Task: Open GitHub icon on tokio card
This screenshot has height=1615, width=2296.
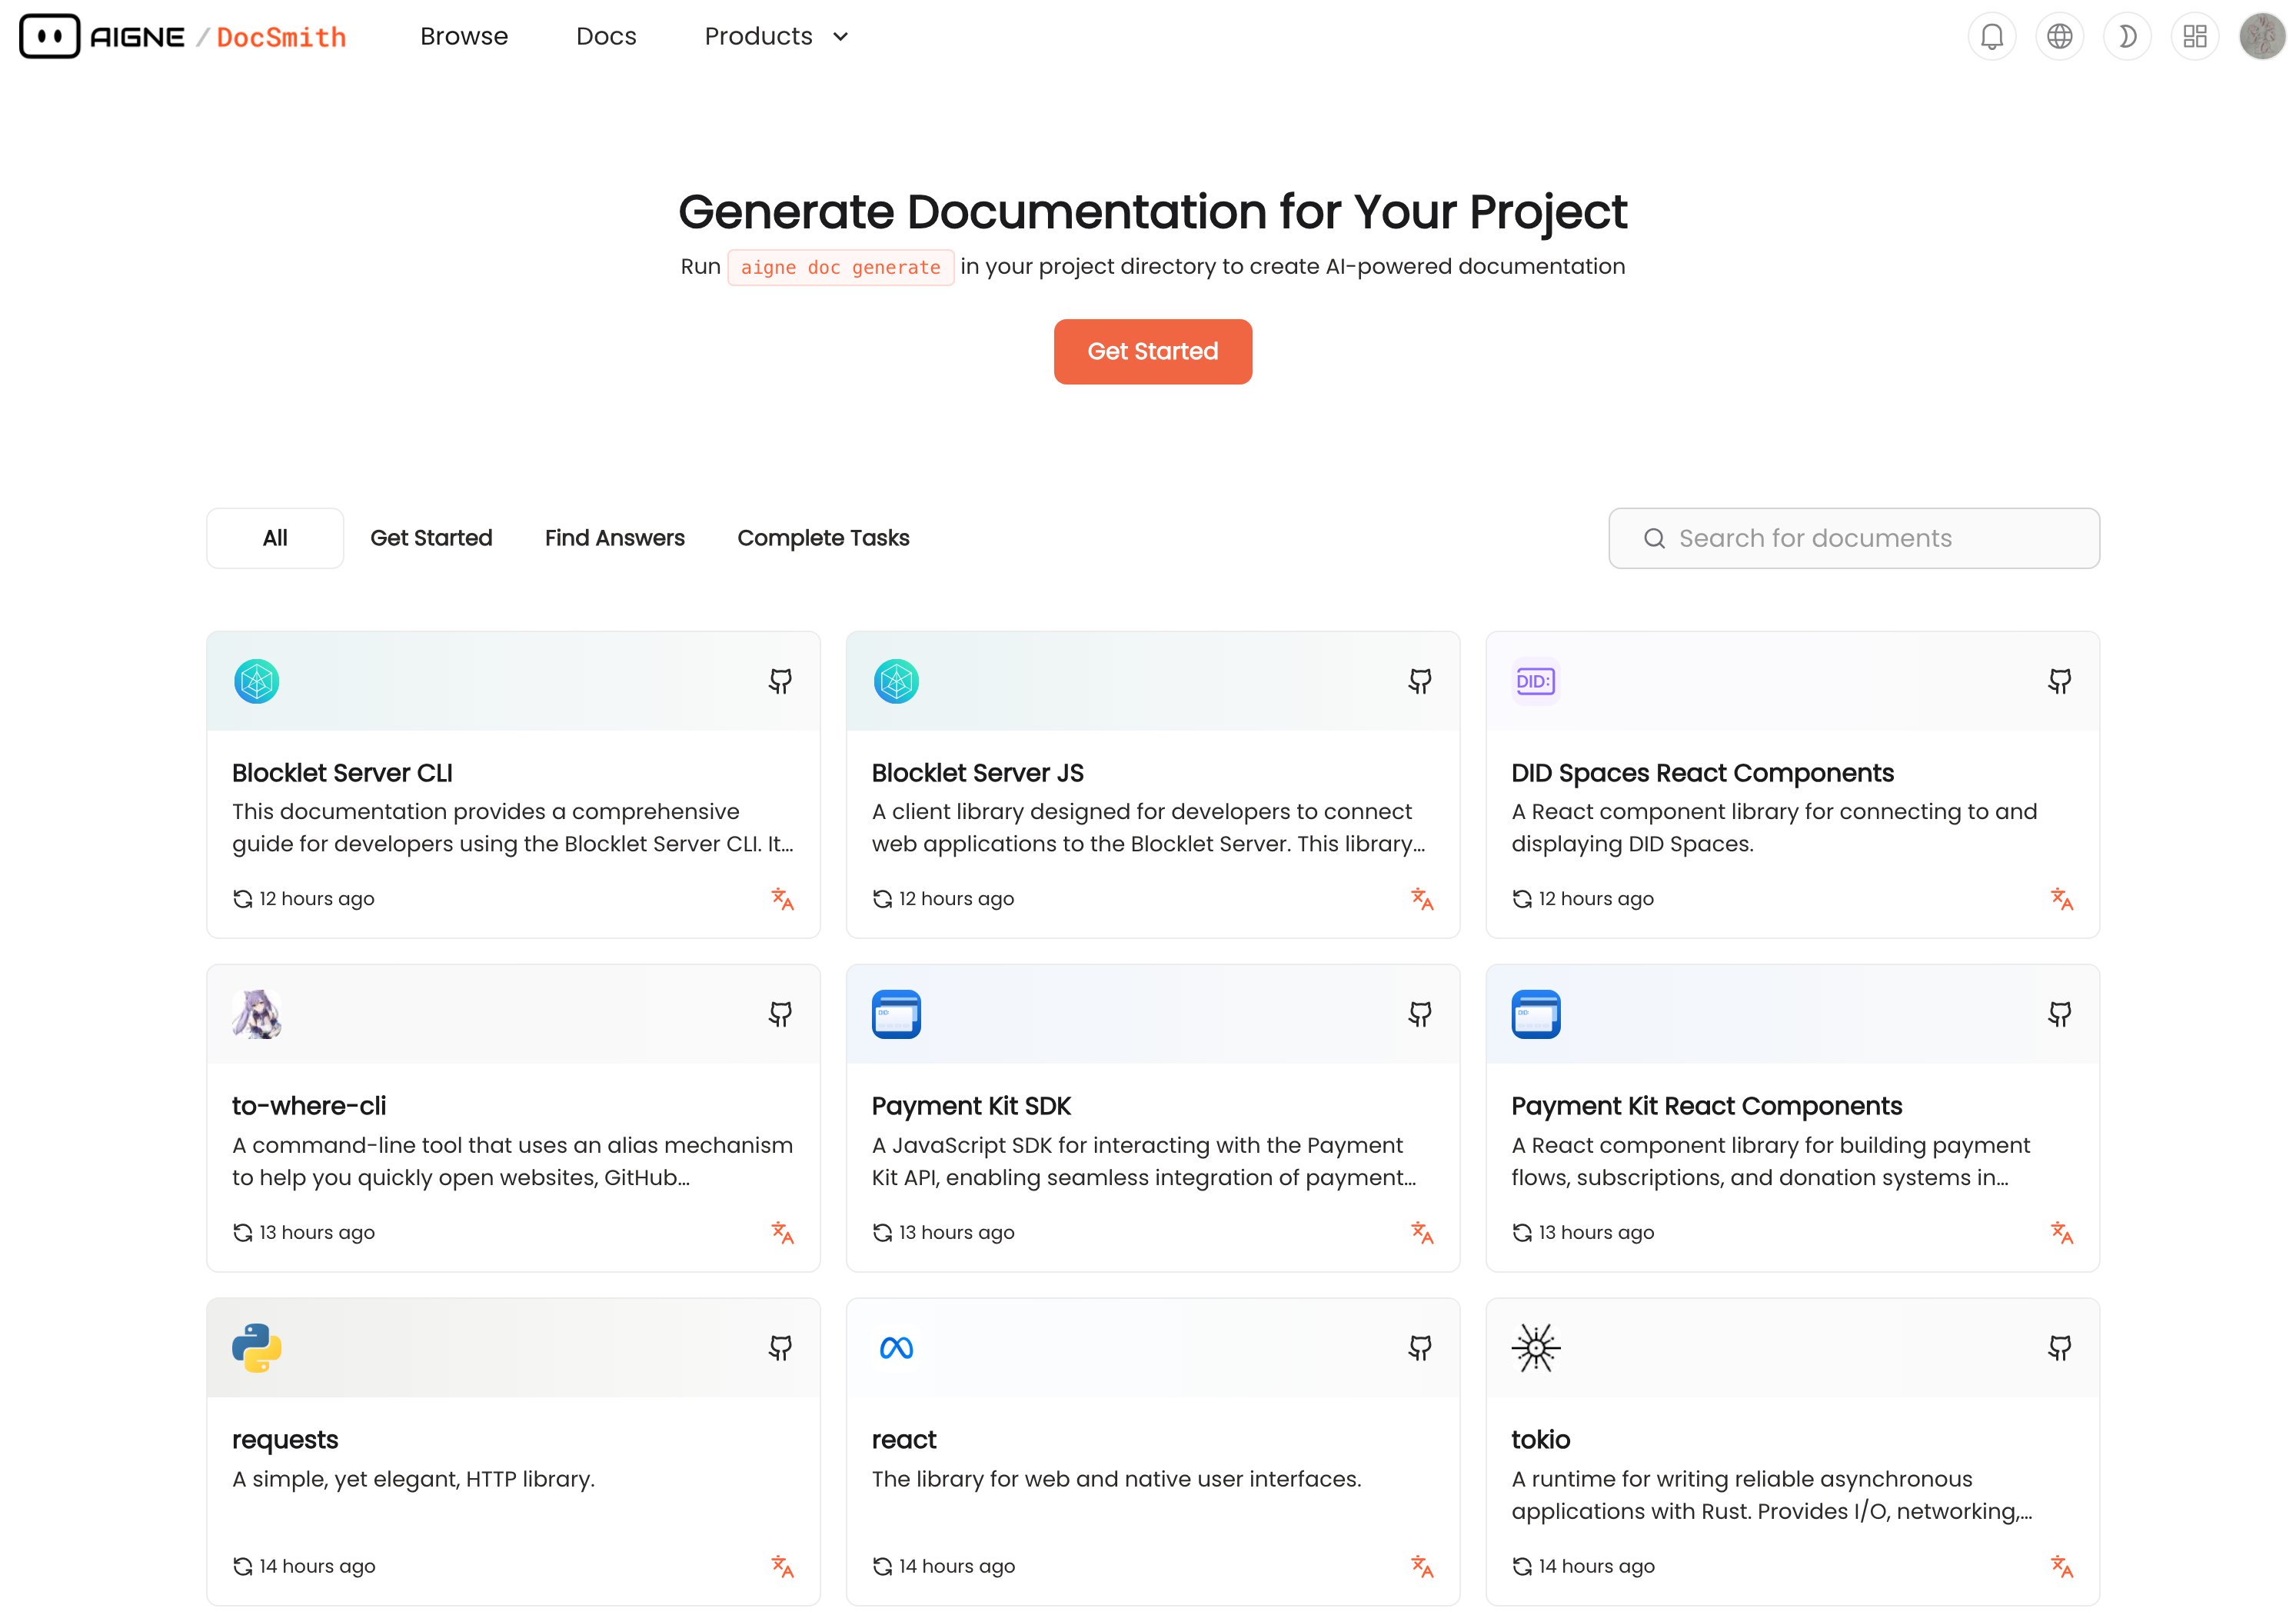Action: tap(2059, 1348)
